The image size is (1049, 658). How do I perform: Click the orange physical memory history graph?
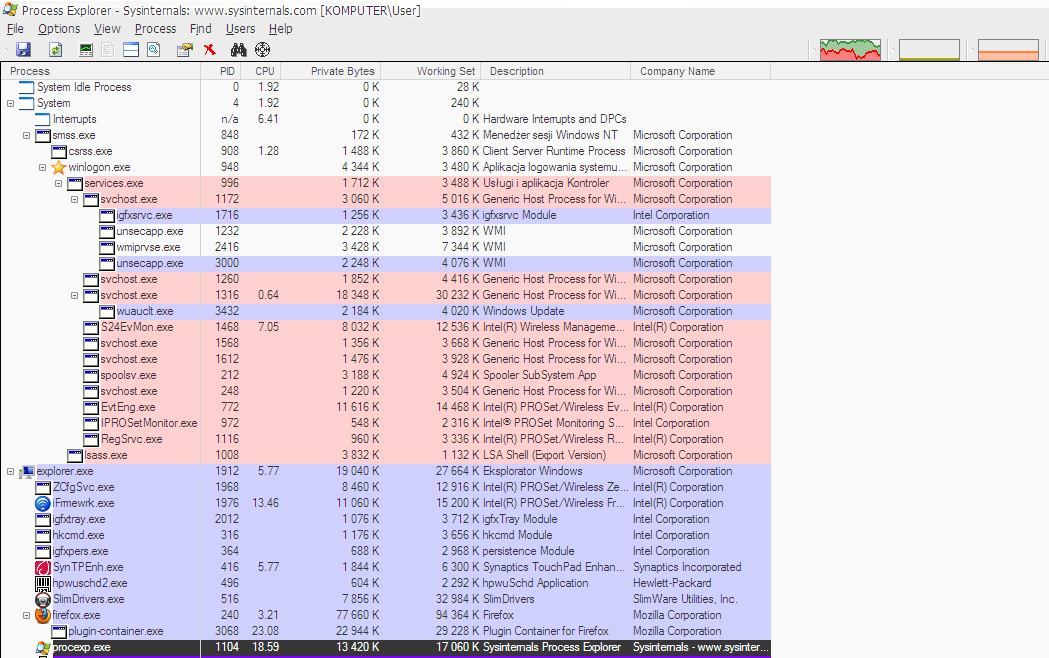(1008, 49)
